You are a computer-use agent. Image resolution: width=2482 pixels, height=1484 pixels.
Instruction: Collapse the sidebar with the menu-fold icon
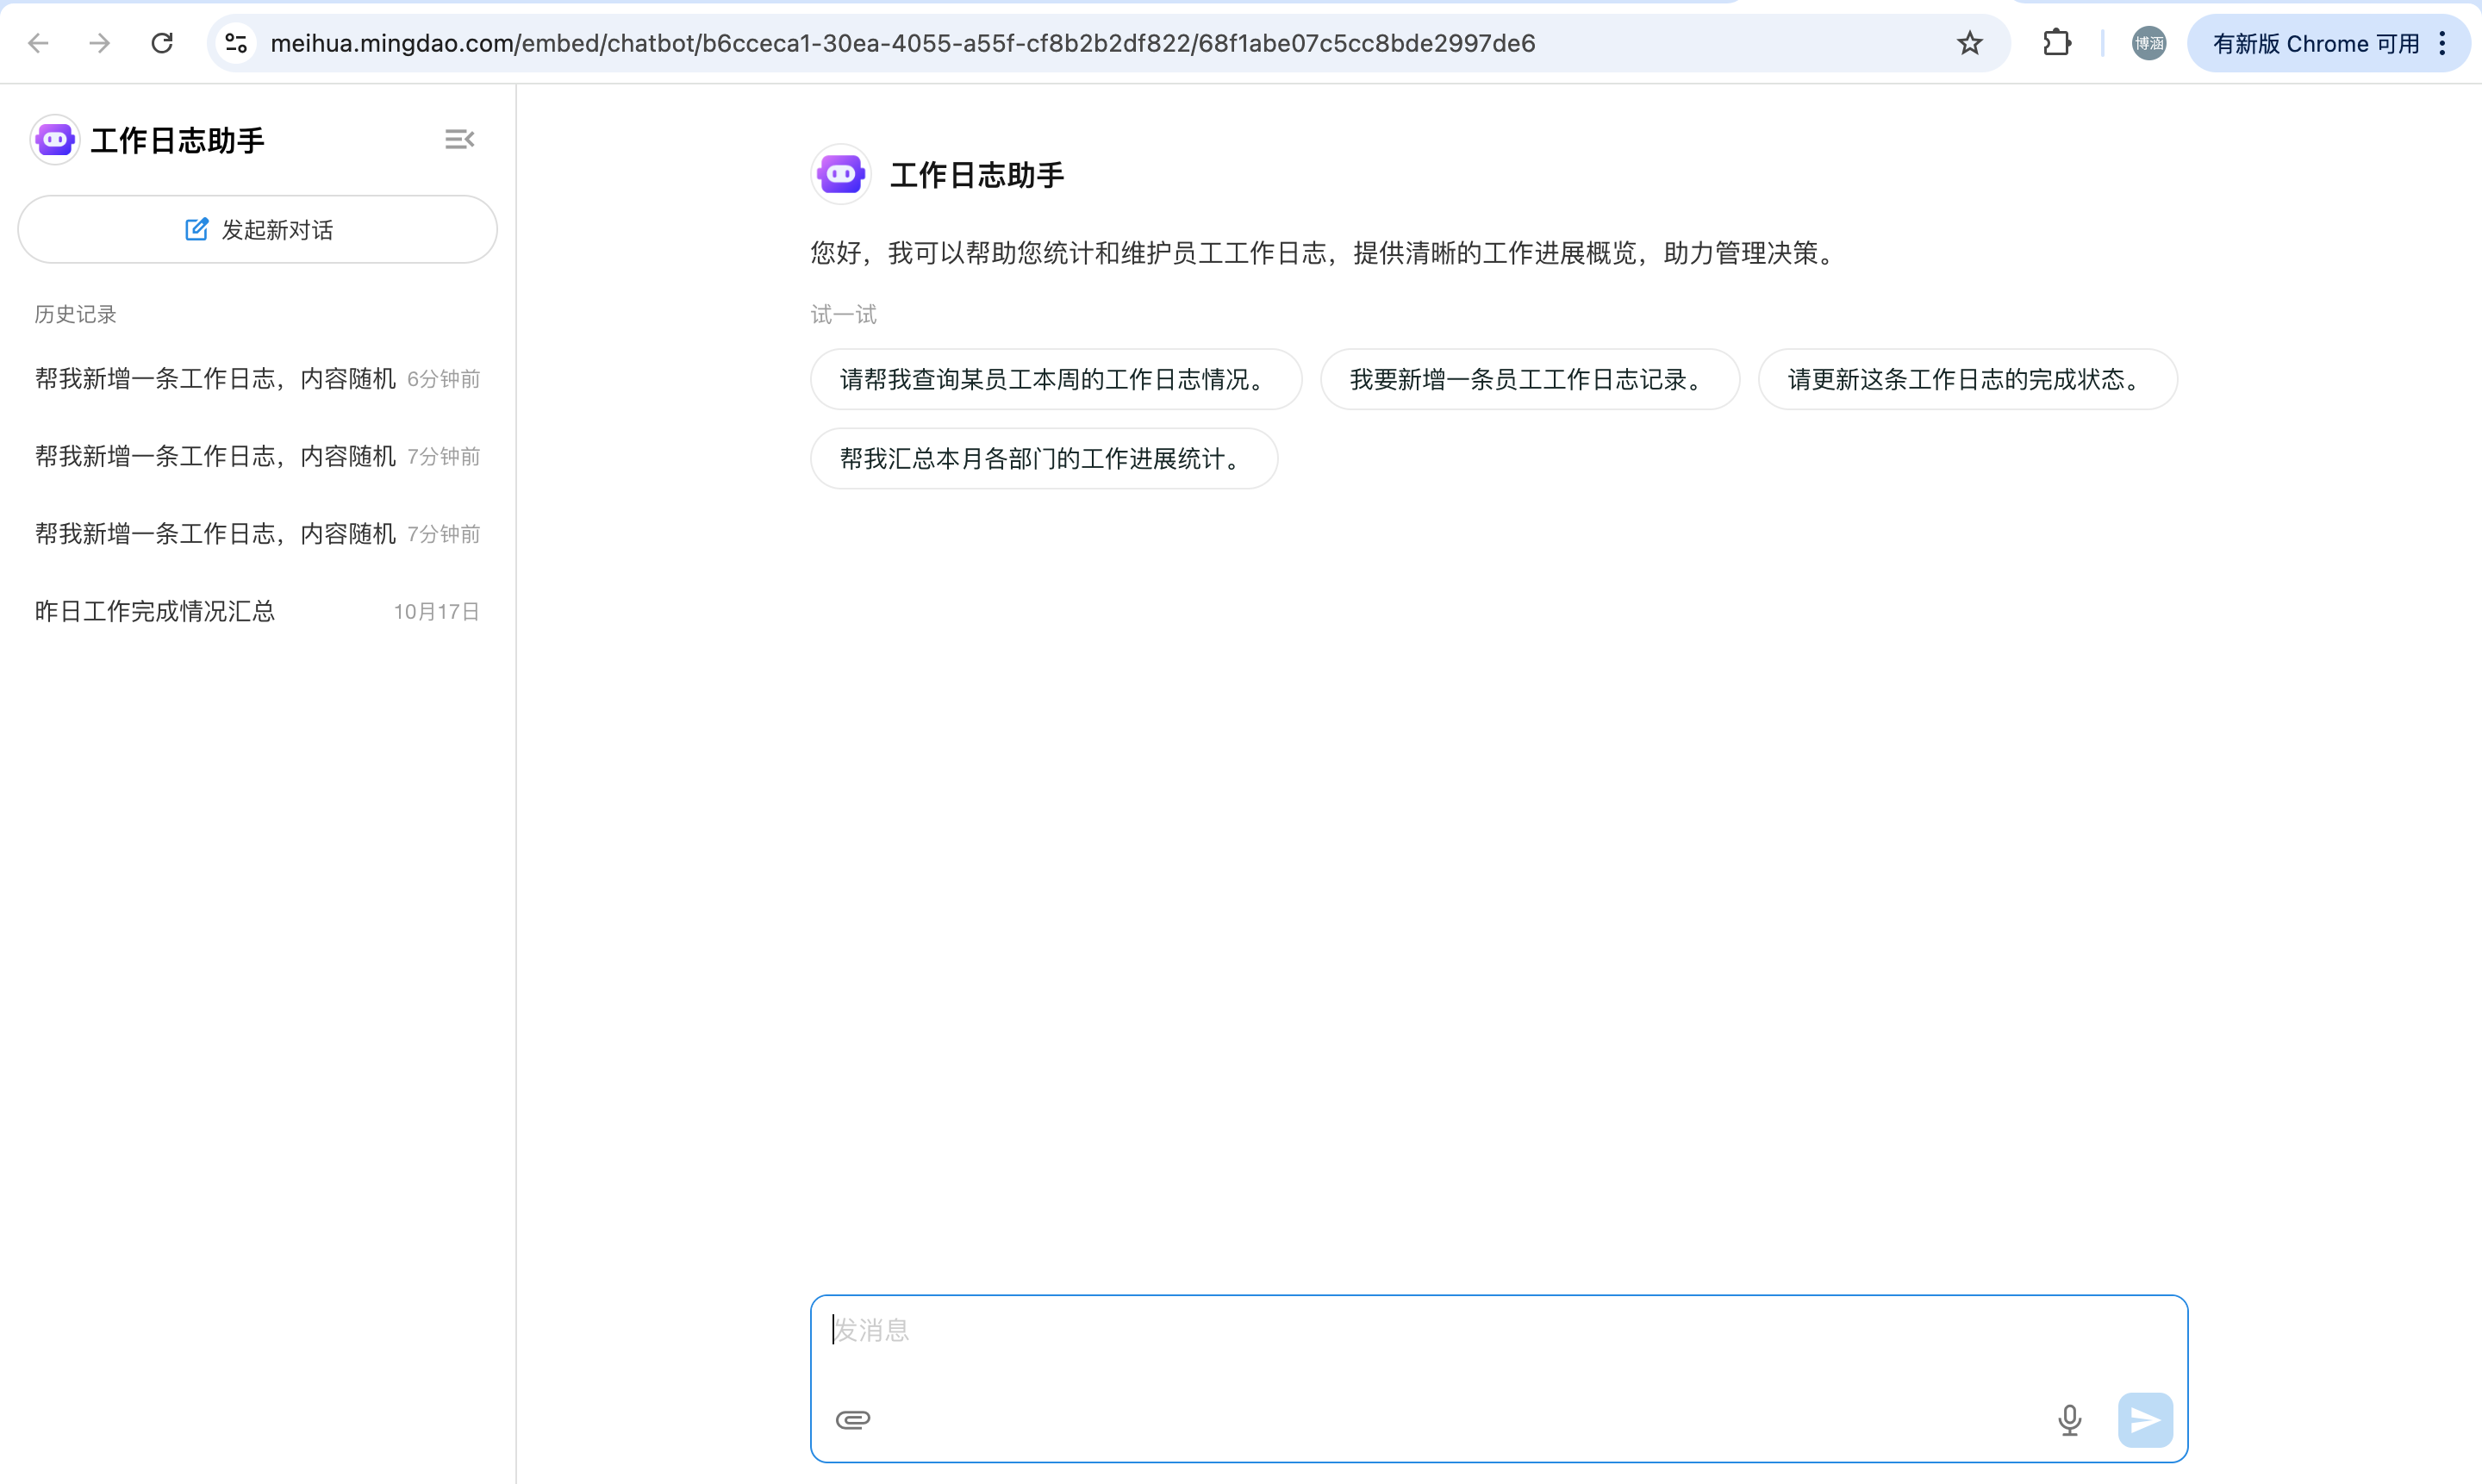click(459, 139)
